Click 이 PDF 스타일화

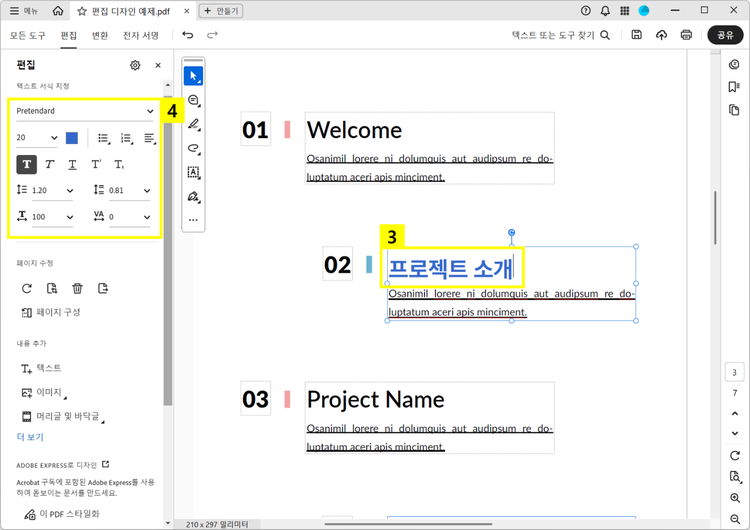point(62,514)
